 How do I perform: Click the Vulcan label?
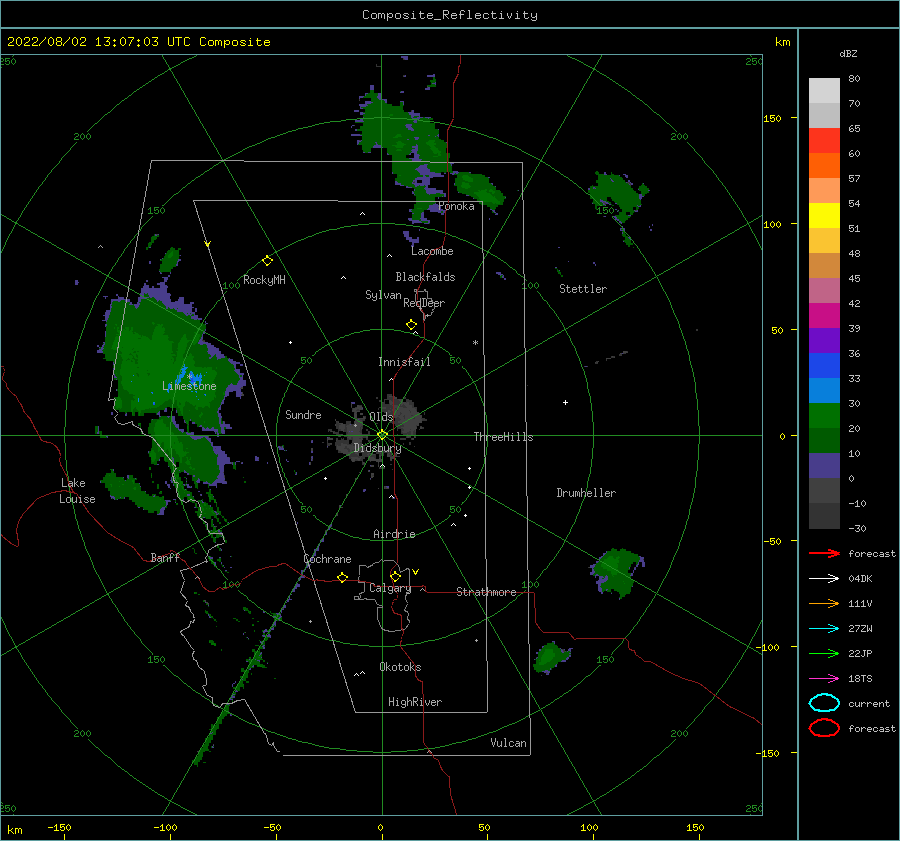coord(509,743)
